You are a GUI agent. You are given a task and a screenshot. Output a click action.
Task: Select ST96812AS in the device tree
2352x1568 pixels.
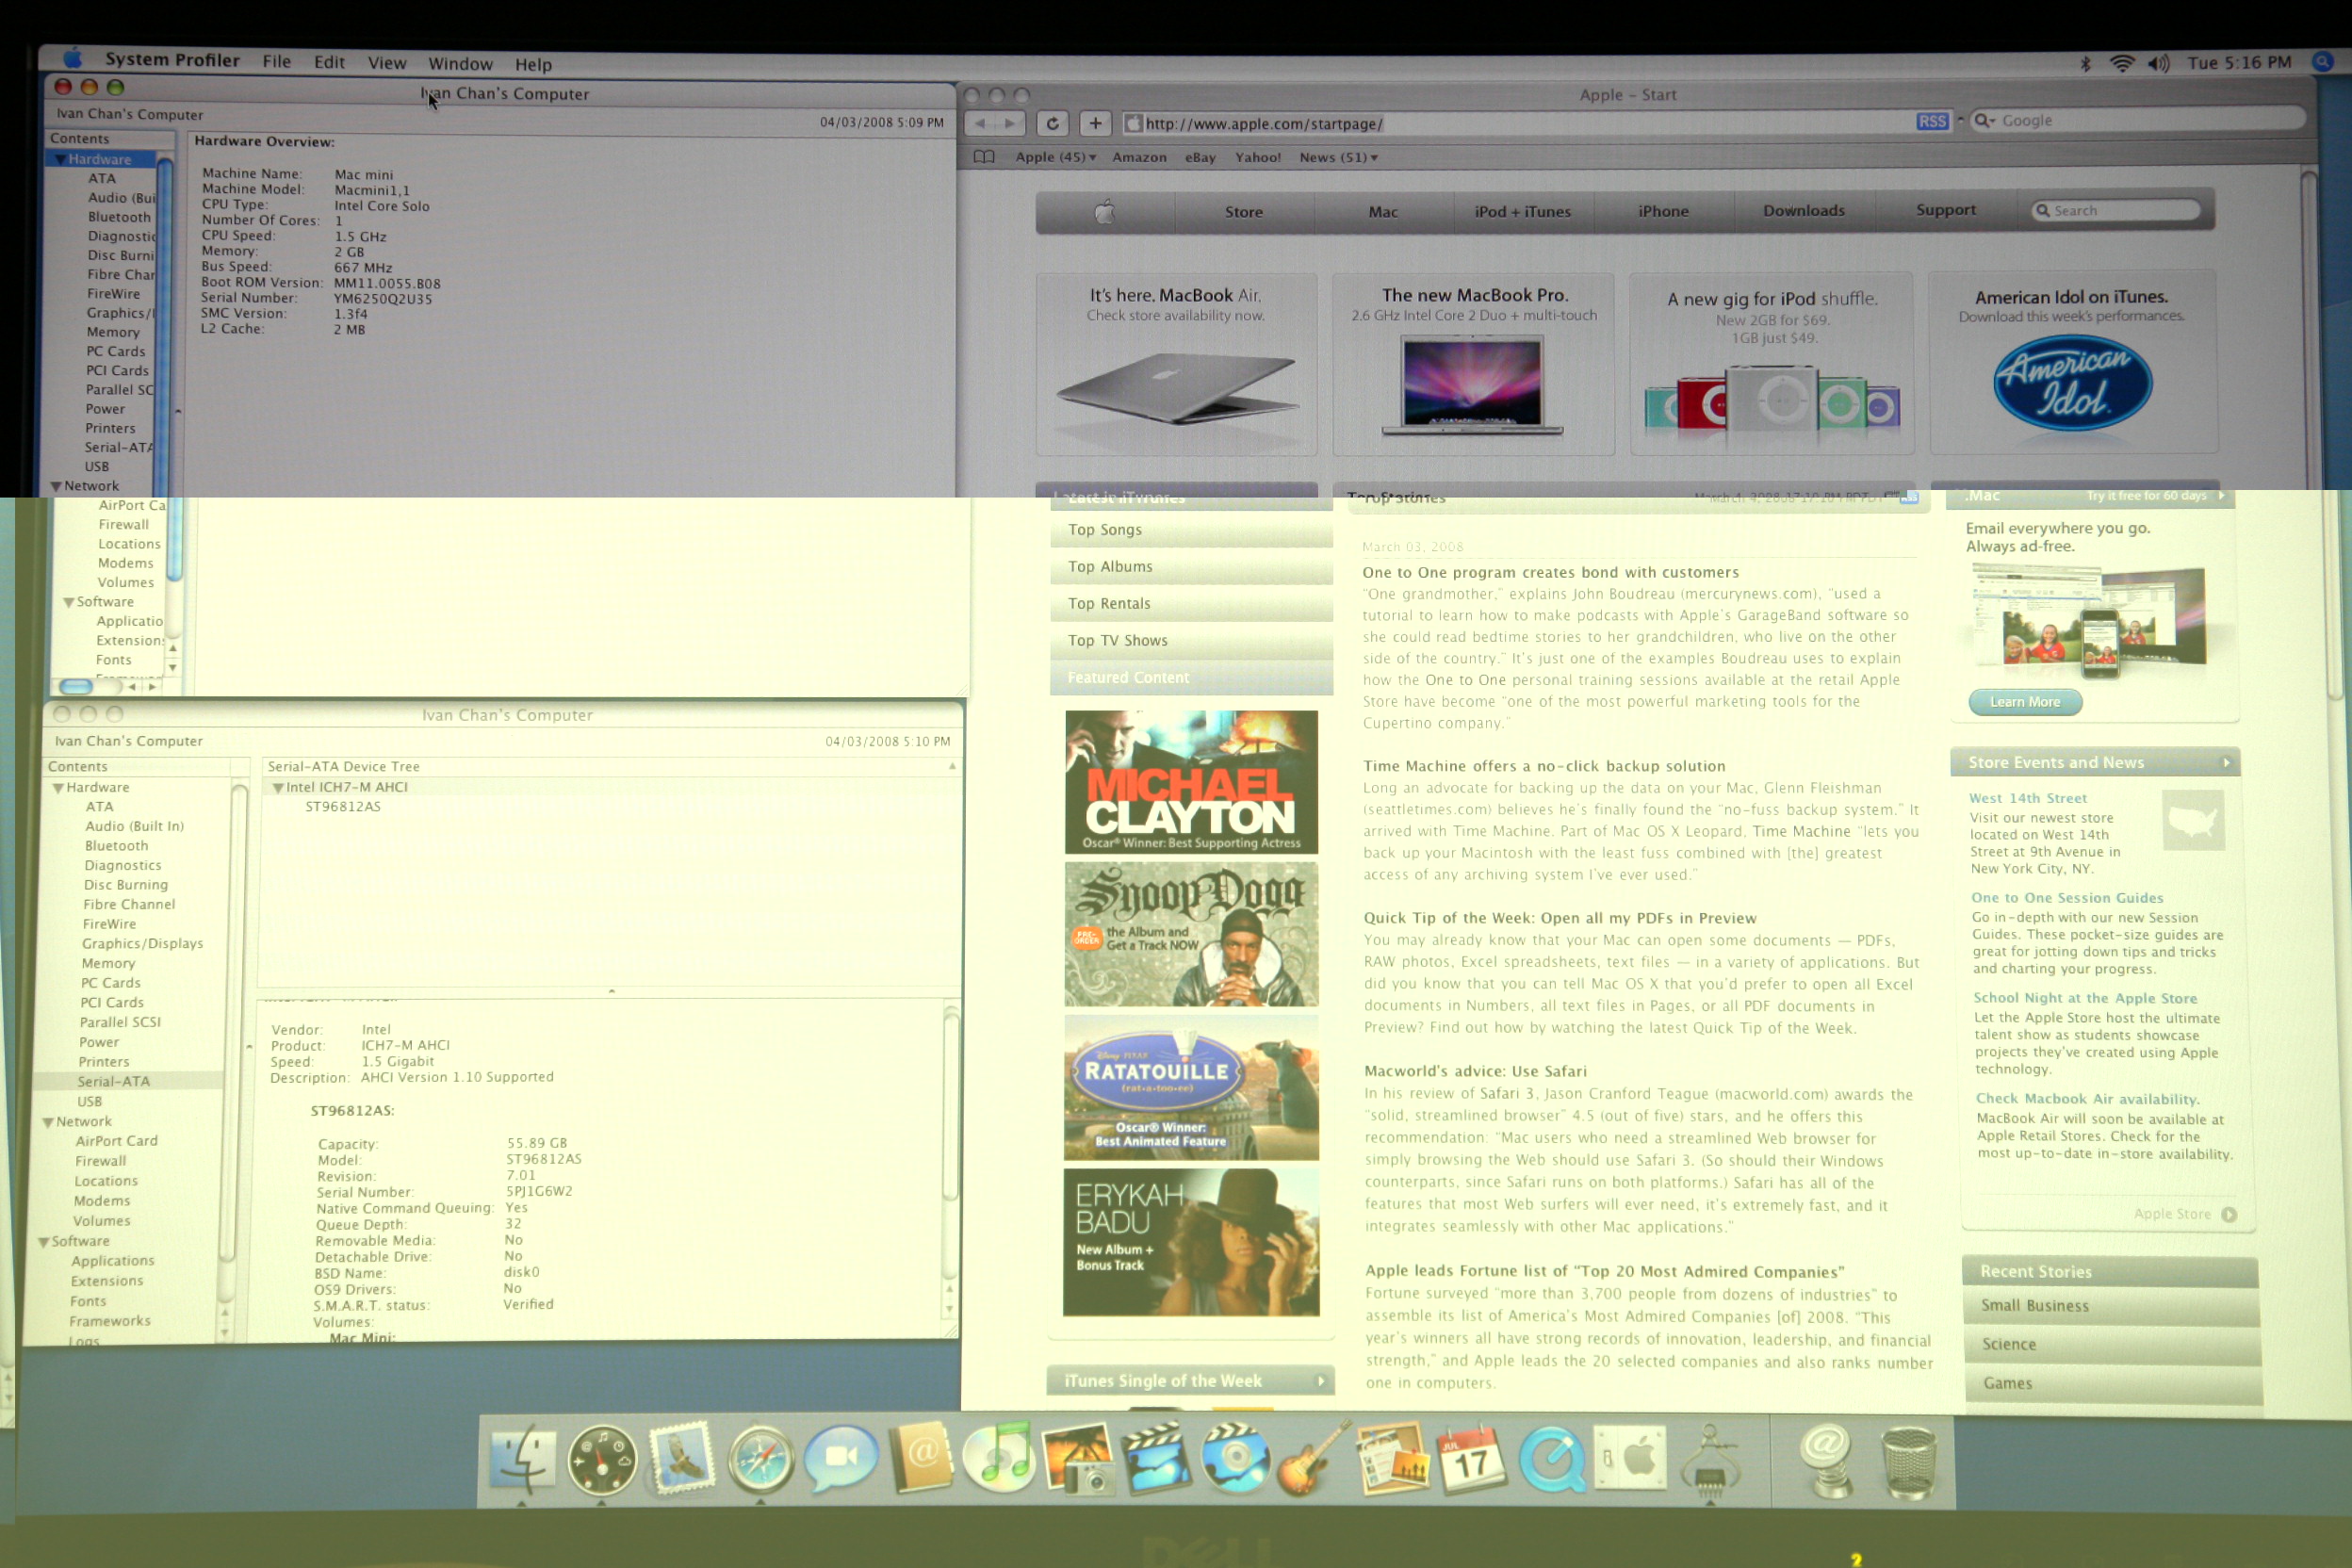343,807
